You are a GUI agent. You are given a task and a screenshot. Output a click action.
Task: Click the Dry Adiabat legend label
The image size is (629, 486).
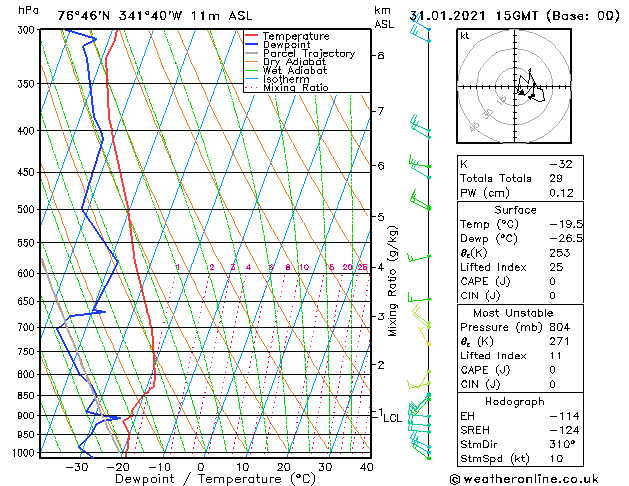click(x=294, y=62)
